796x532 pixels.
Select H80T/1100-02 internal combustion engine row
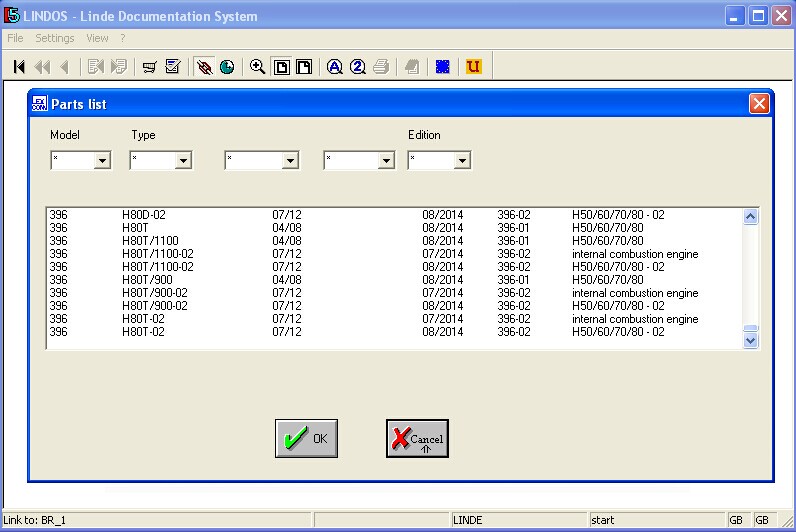coord(394,254)
